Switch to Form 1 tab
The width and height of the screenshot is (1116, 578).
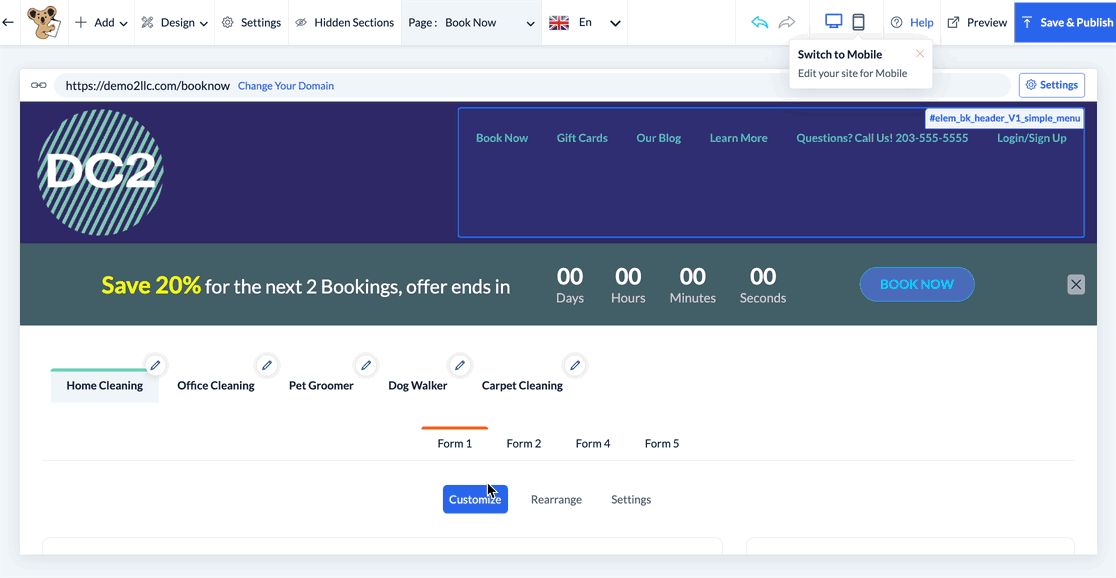(x=455, y=443)
